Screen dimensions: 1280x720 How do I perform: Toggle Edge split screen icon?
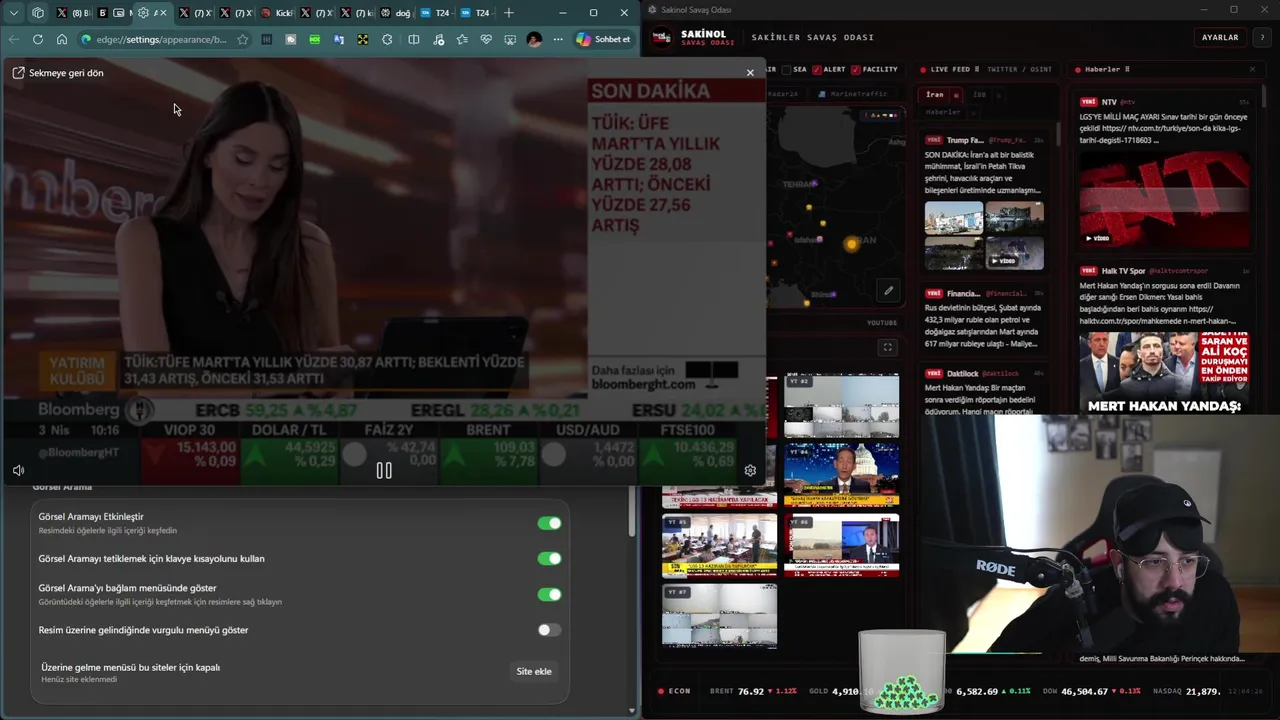coord(413,39)
